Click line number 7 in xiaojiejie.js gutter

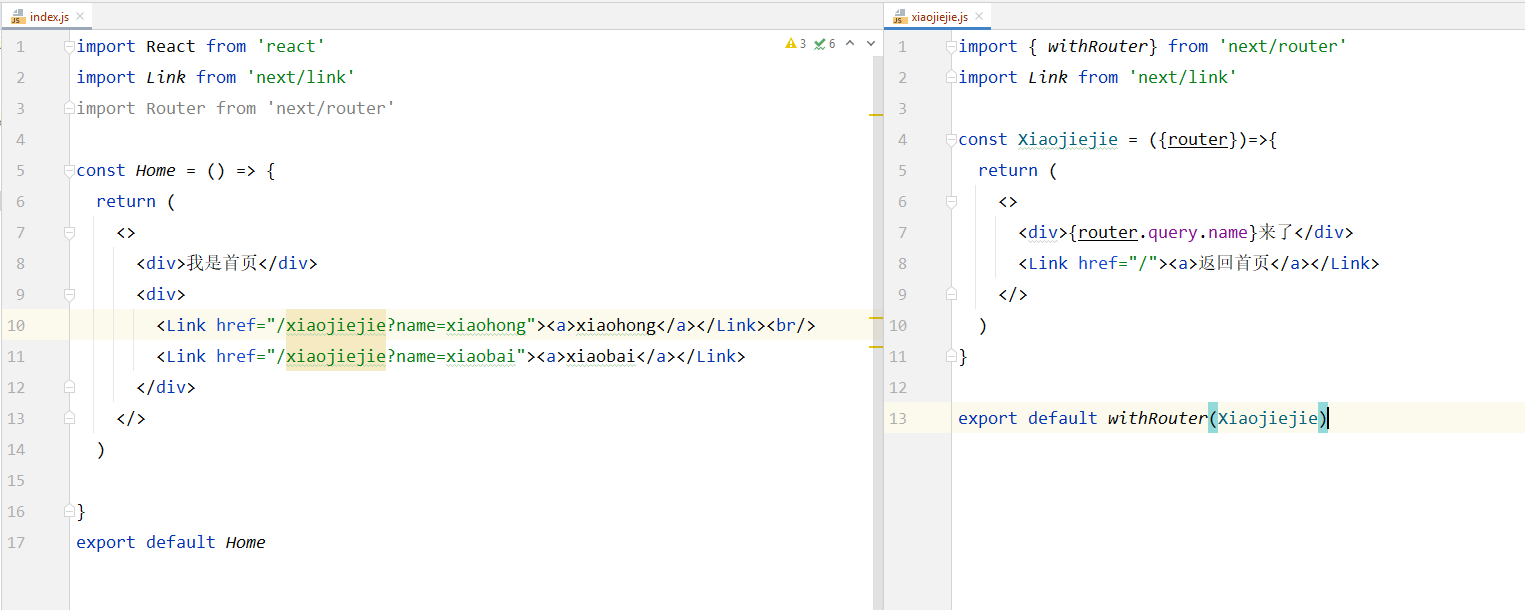[x=902, y=232]
